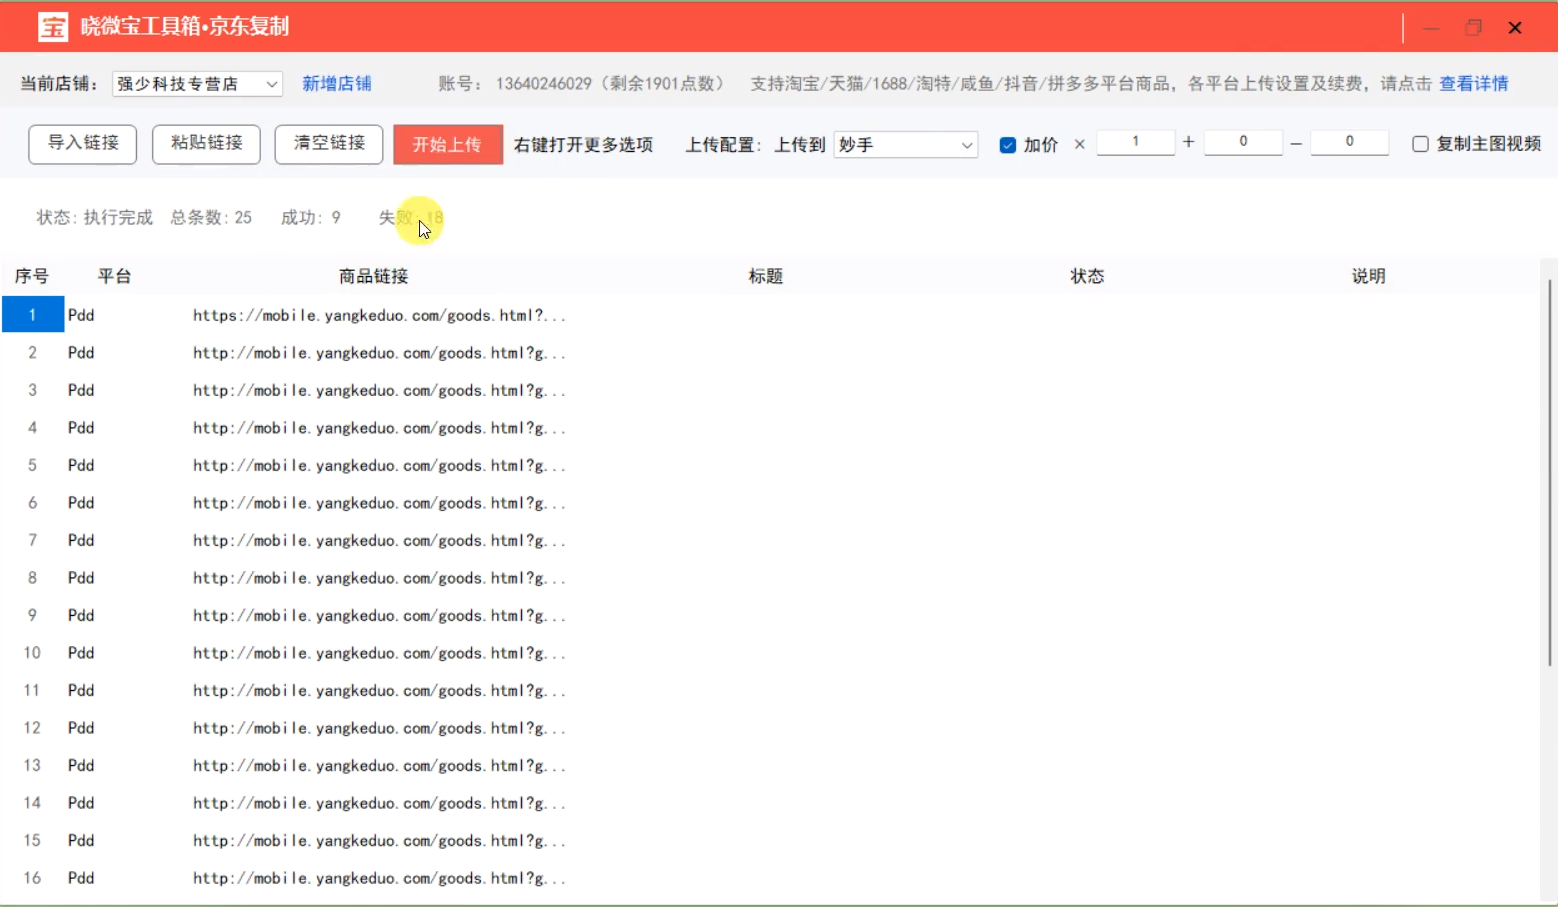Click 清空链接 button
The height and width of the screenshot is (907, 1558).
(329, 144)
